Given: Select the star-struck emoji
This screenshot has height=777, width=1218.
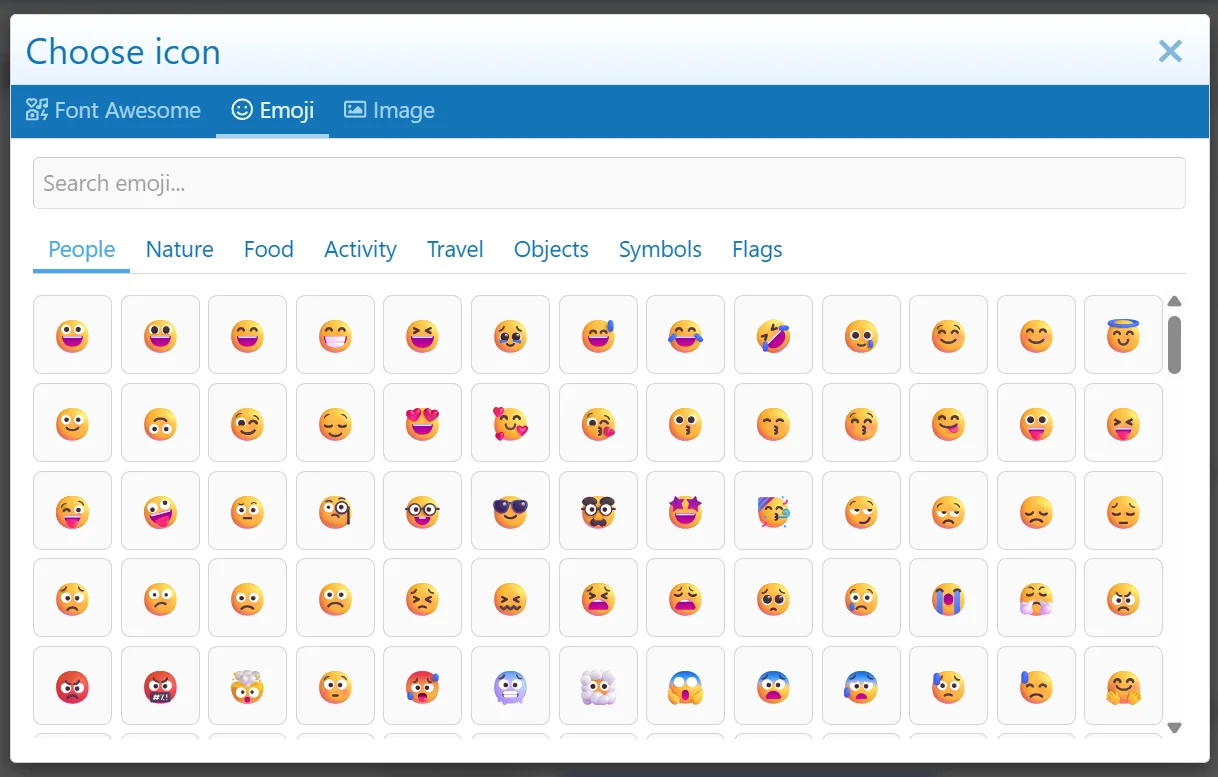Looking at the screenshot, I should [686, 511].
